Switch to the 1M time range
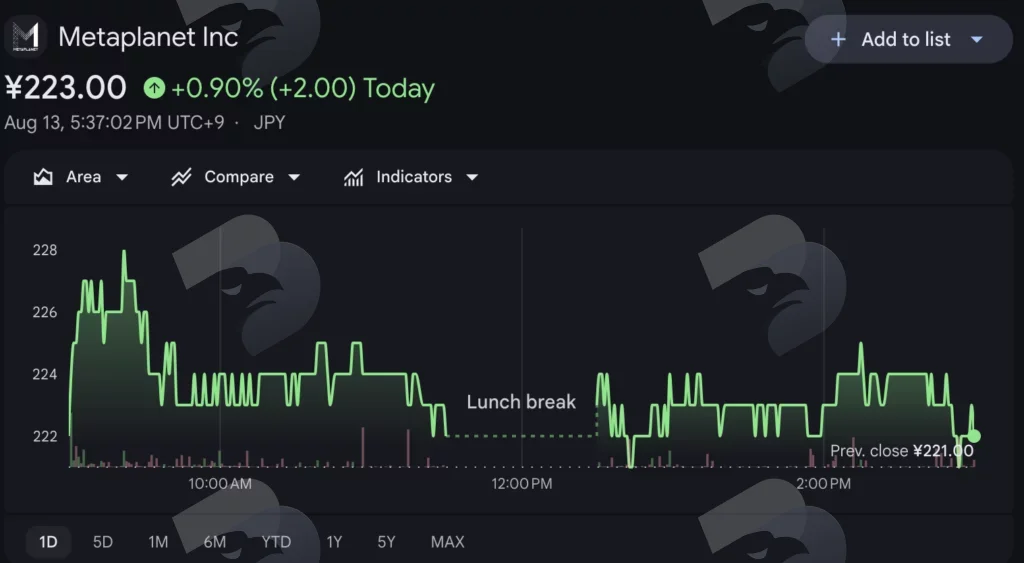 click(x=158, y=542)
